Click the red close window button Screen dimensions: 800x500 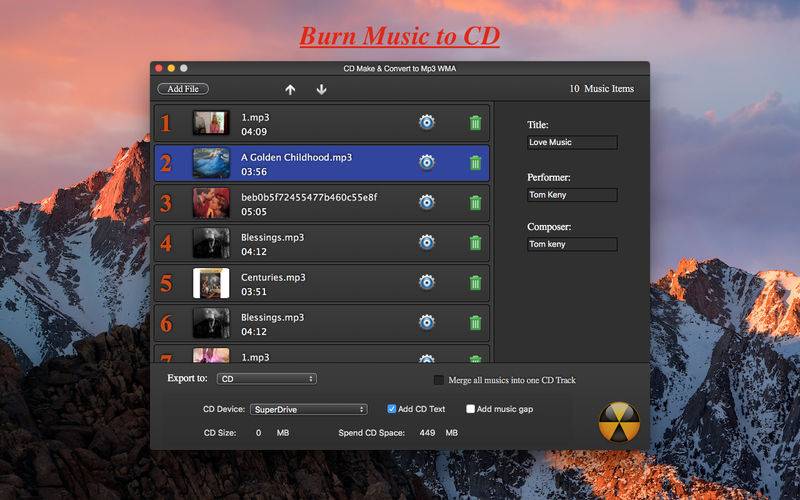pos(159,68)
